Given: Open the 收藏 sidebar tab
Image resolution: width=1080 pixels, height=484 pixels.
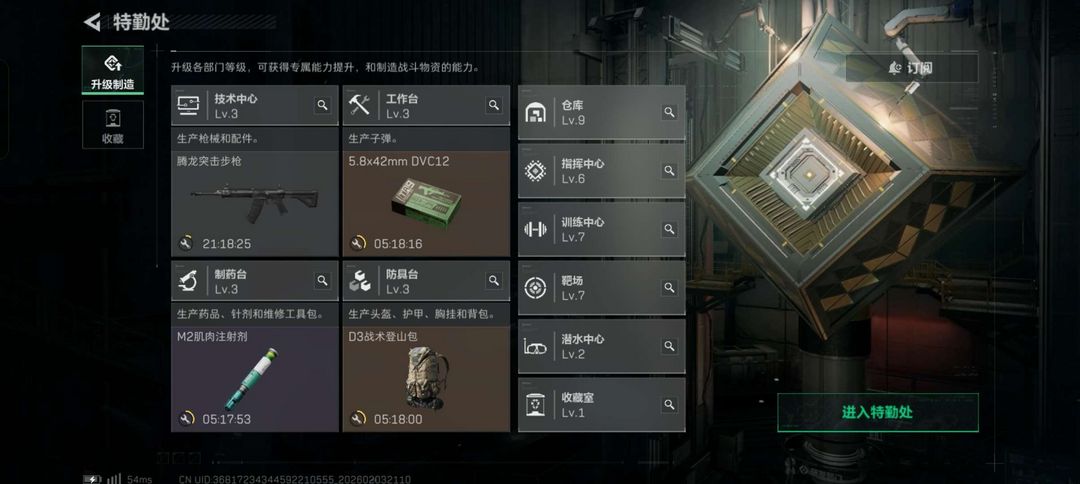Looking at the screenshot, I should 113,125.
